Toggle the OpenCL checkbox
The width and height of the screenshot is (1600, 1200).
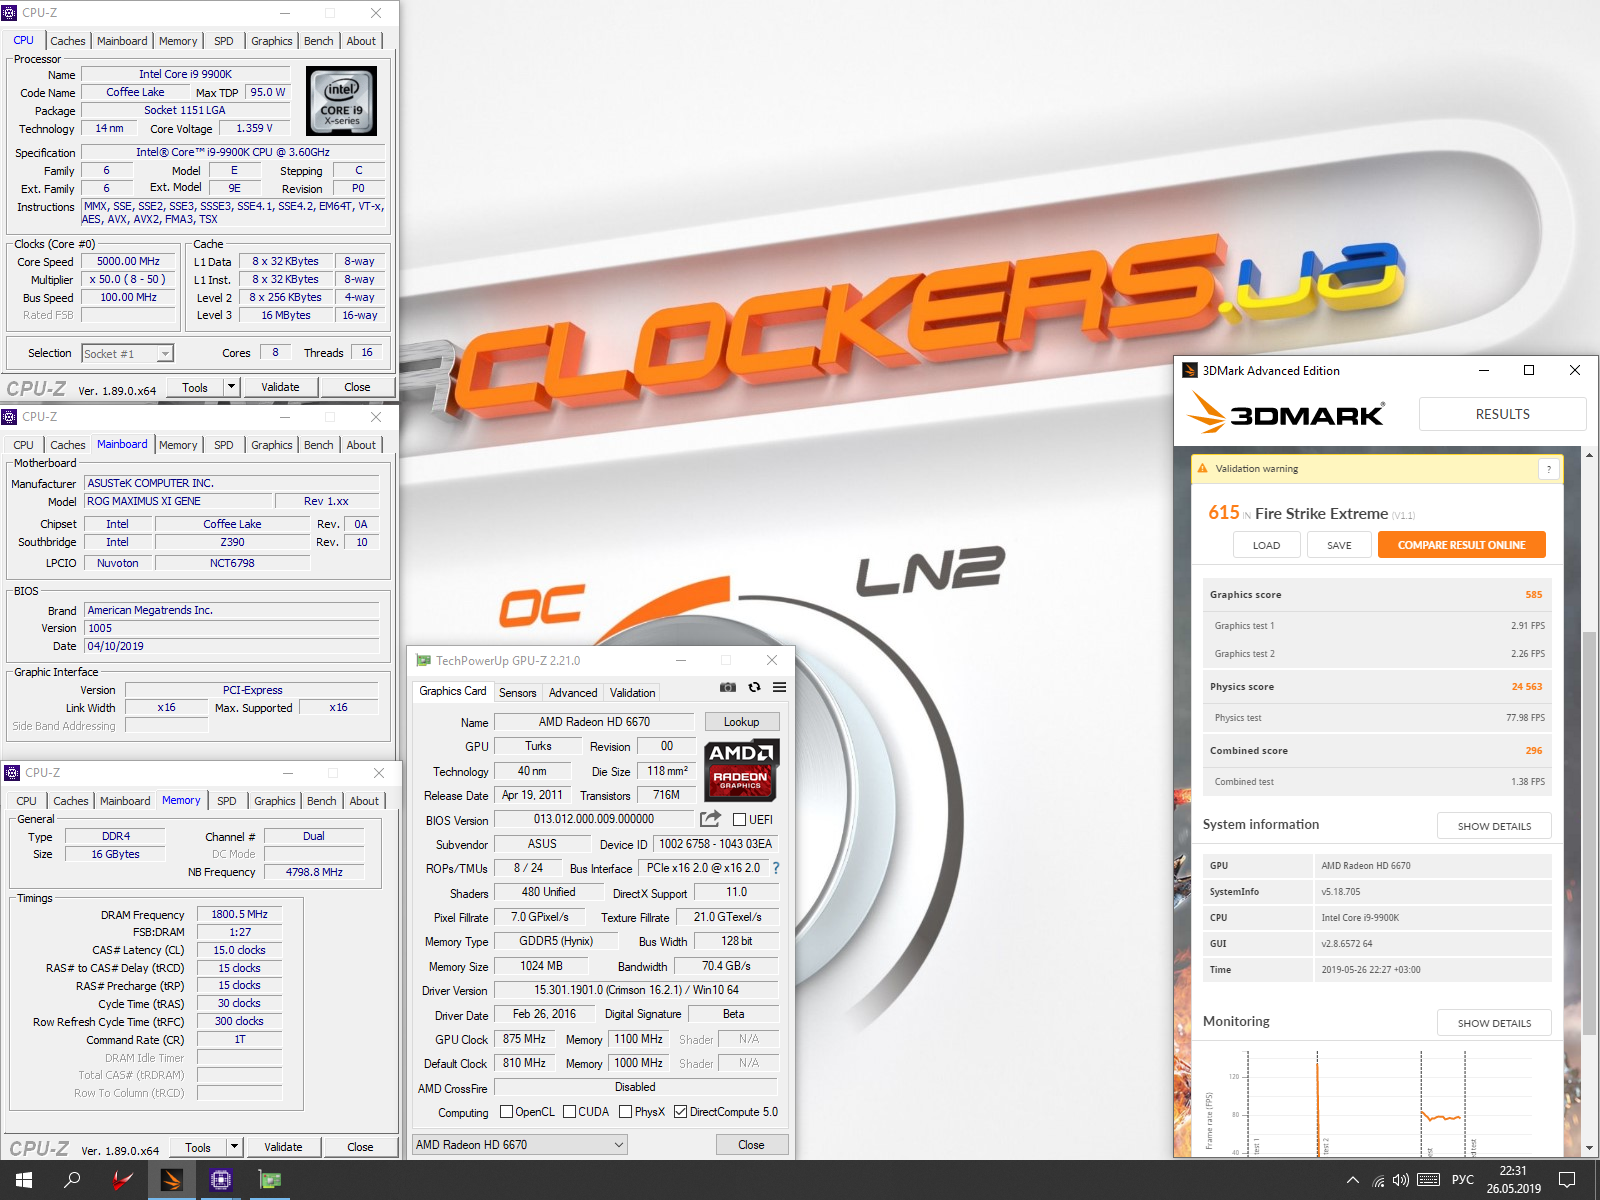[506, 1112]
